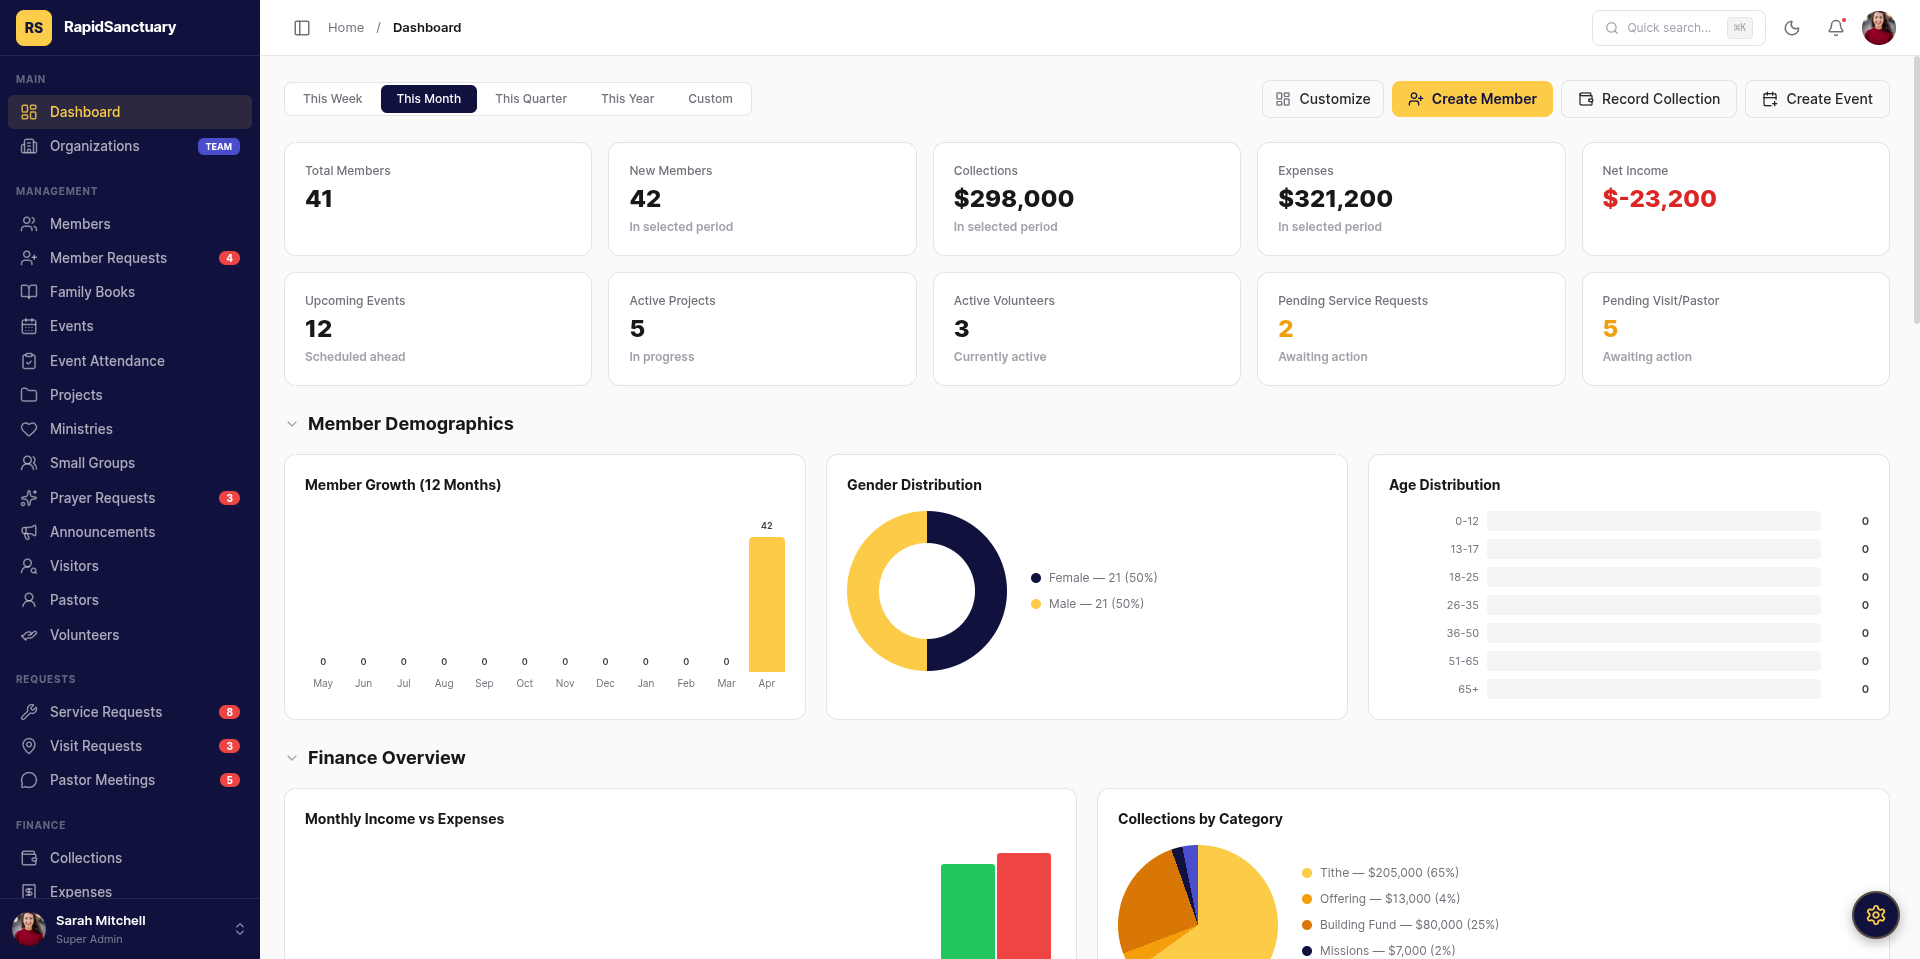
Task: Click Male legend color dot
Action: [1036, 604]
